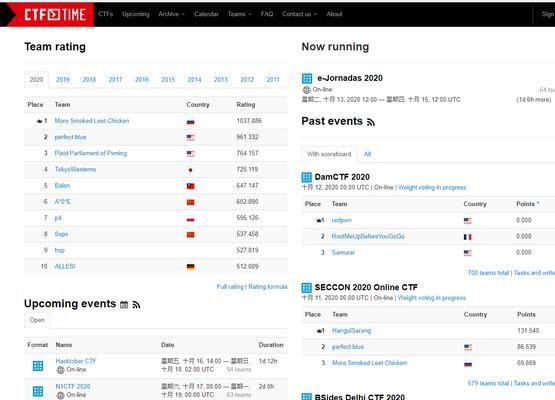Open the Upcoming events calendar icon

click(x=124, y=305)
